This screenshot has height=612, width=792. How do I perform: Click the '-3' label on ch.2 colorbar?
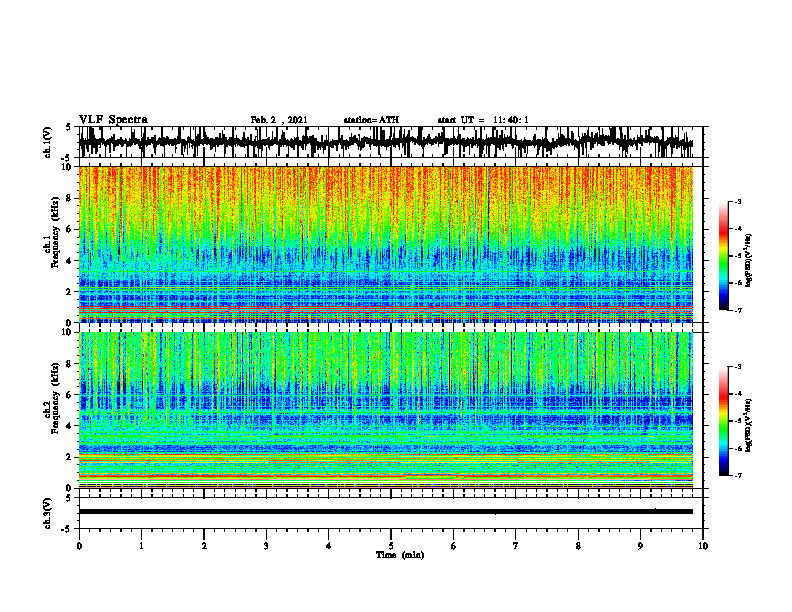click(738, 367)
